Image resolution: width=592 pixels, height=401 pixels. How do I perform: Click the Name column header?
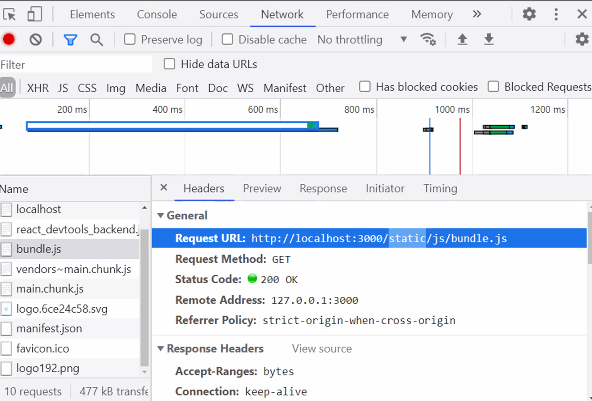(75, 189)
